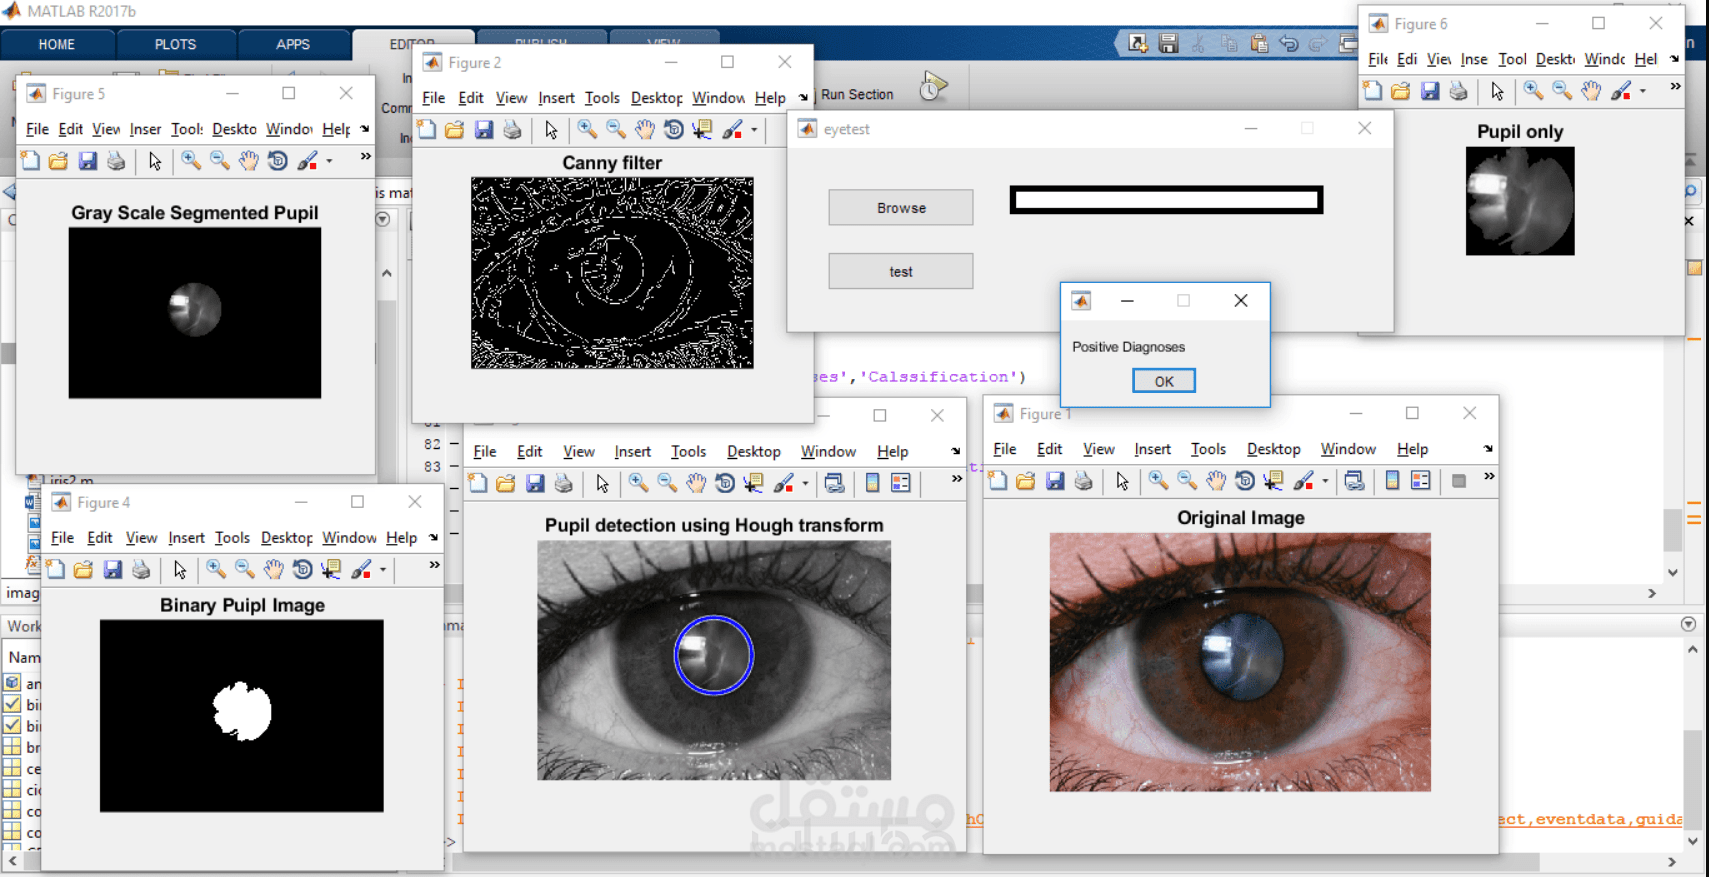Open Brush dropdown arrow in Figure 1 toolbar
This screenshot has height=877, width=1709.
(x=1325, y=481)
